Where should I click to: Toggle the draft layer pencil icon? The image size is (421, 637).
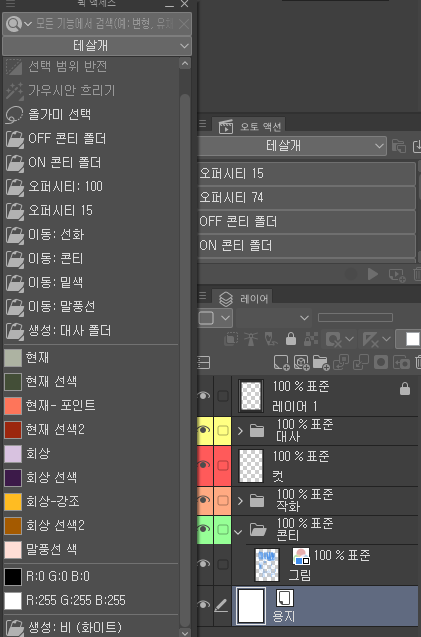[x=271, y=339]
